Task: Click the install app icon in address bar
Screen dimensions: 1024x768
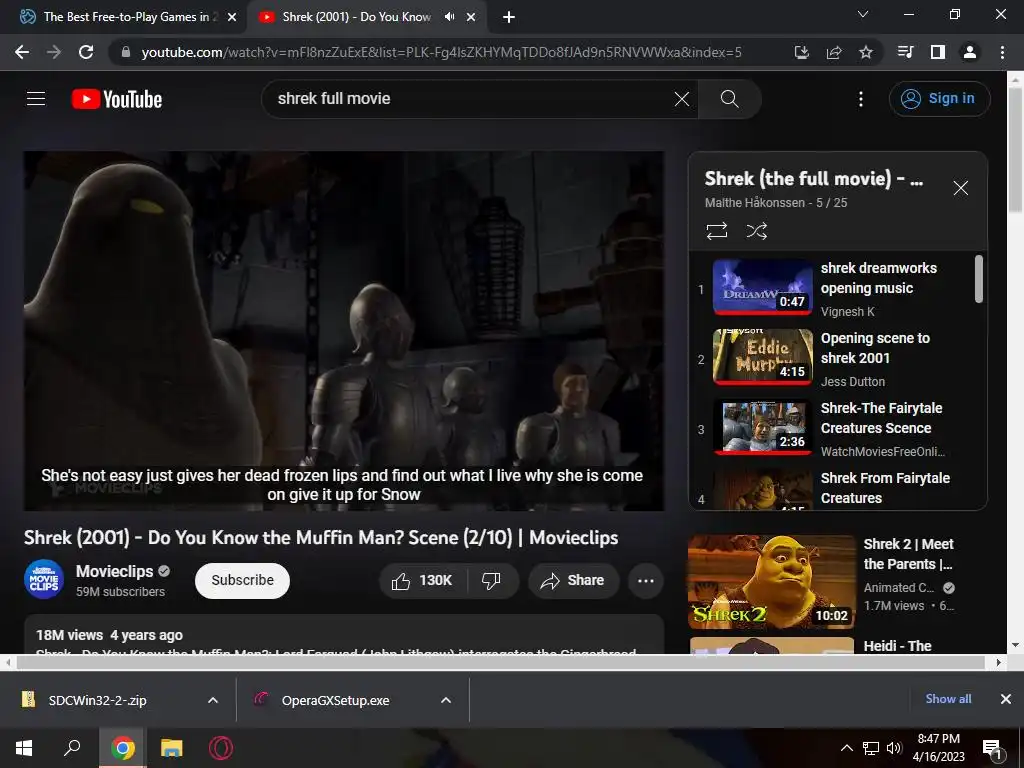Action: point(801,52)
